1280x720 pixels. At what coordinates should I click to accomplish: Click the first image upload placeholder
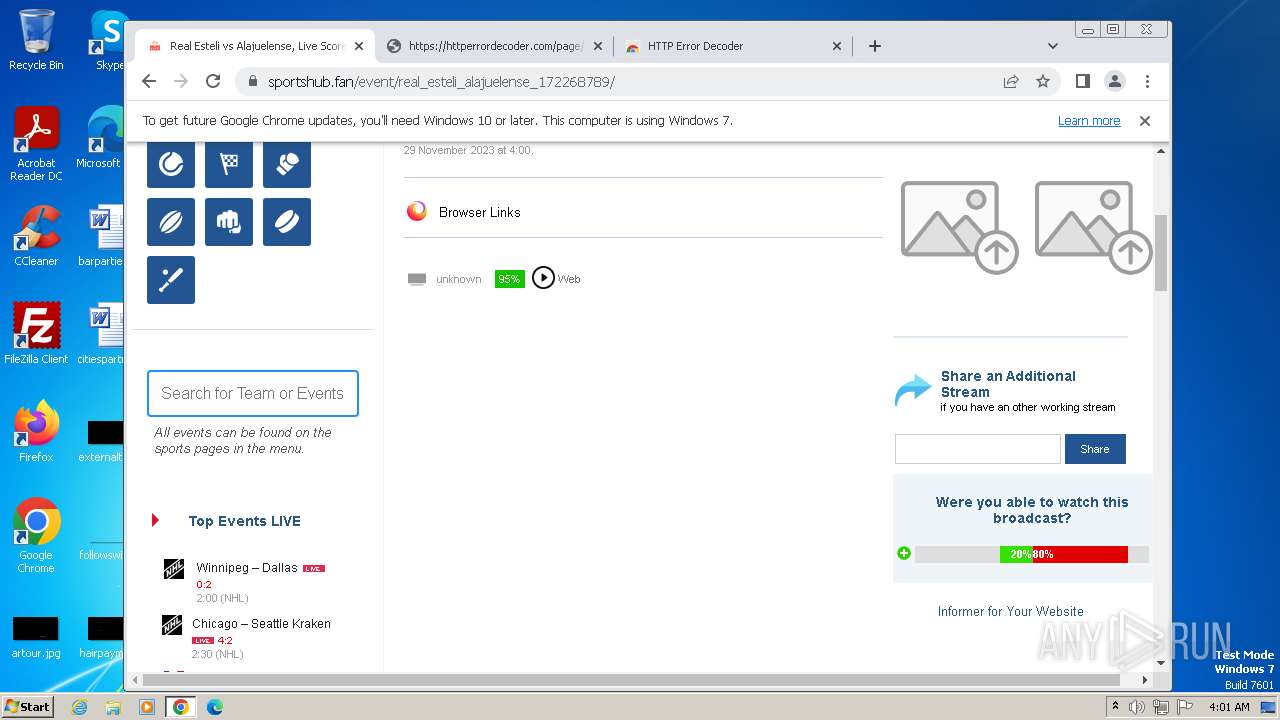pyautogui.click(x=958, y=227)
